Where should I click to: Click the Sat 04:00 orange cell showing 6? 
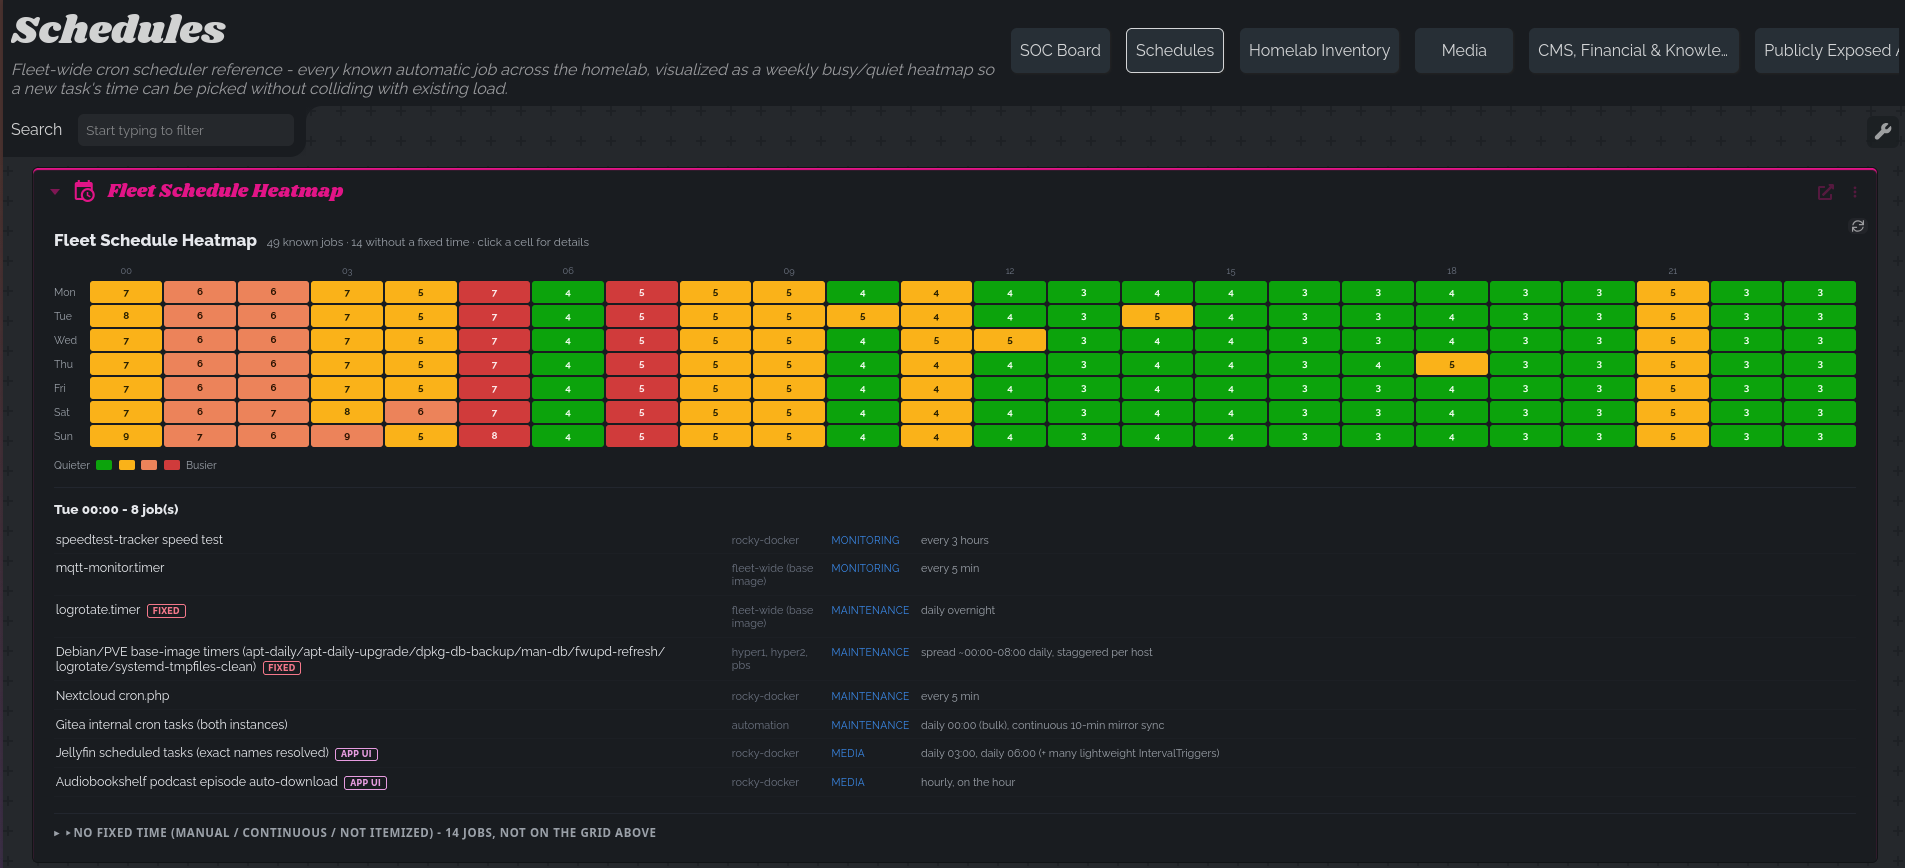421,412
